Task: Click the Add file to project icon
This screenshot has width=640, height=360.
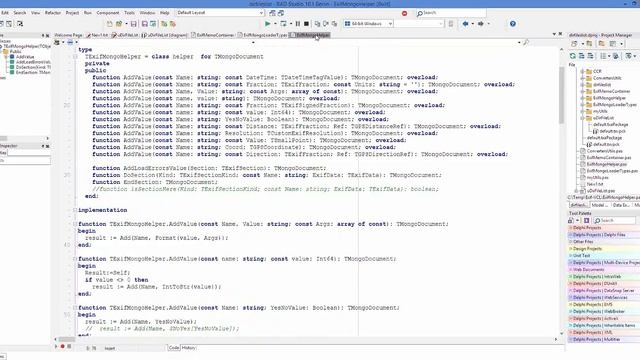Action: pyautogui.click(x=164, y=24)
